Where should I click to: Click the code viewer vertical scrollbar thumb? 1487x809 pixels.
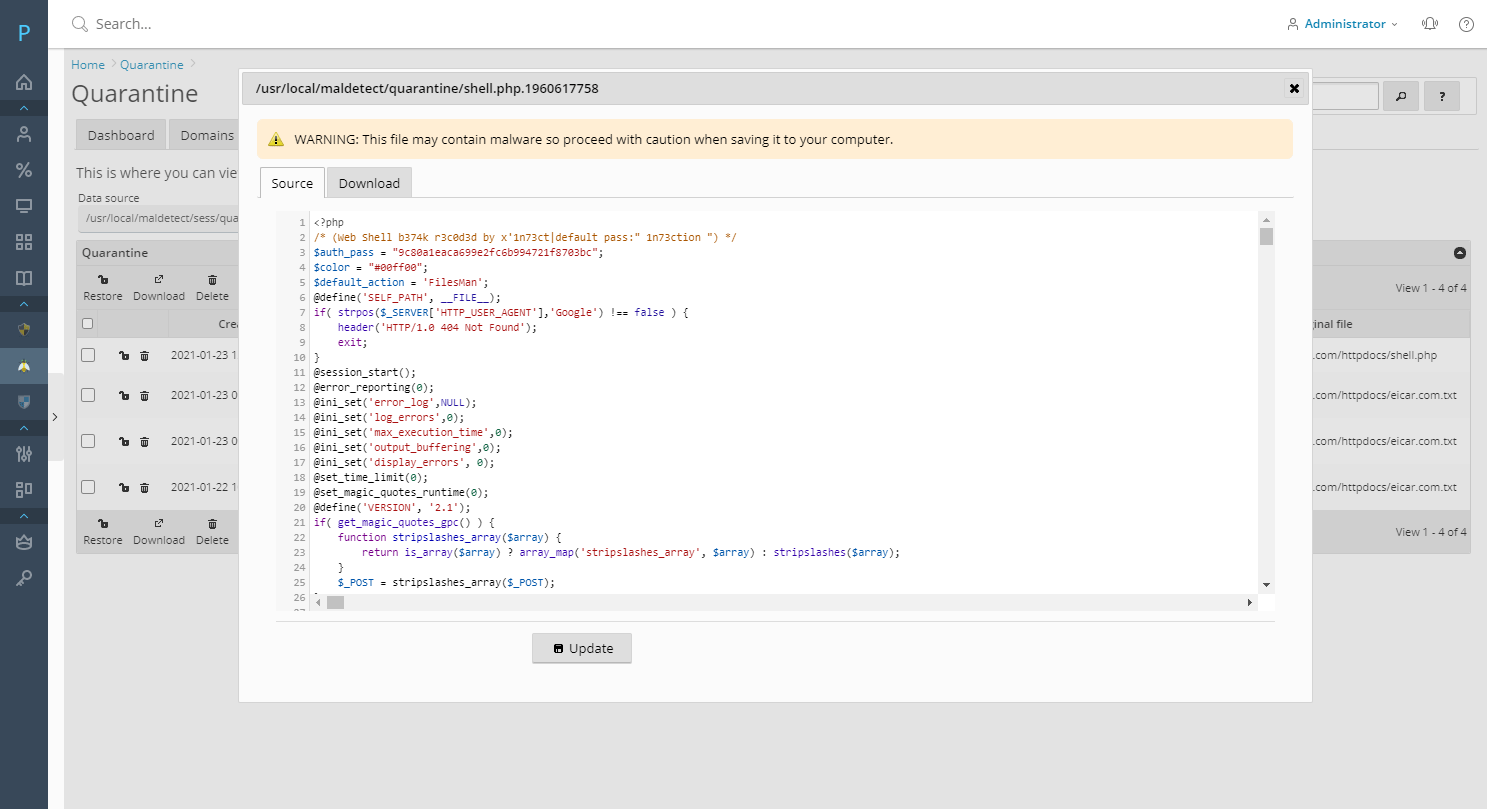[1266, 236]
